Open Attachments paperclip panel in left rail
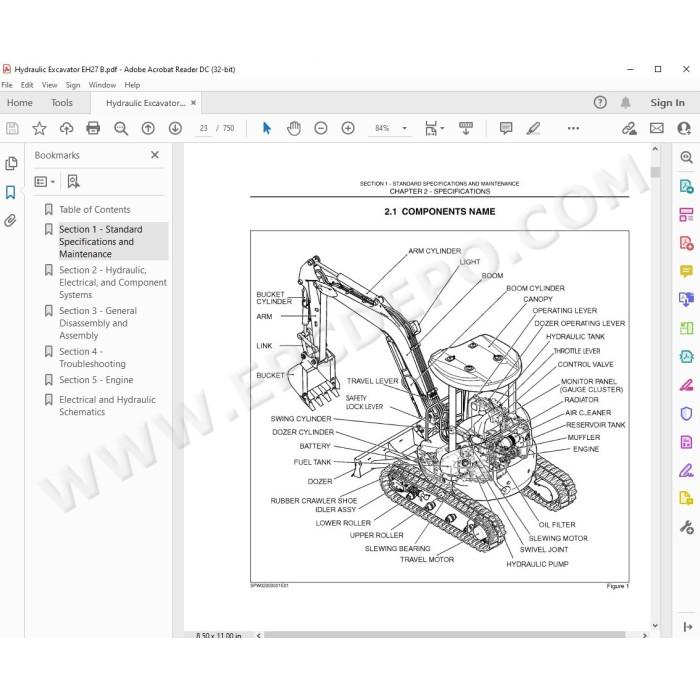700x700 pixels. click(11, 221)
